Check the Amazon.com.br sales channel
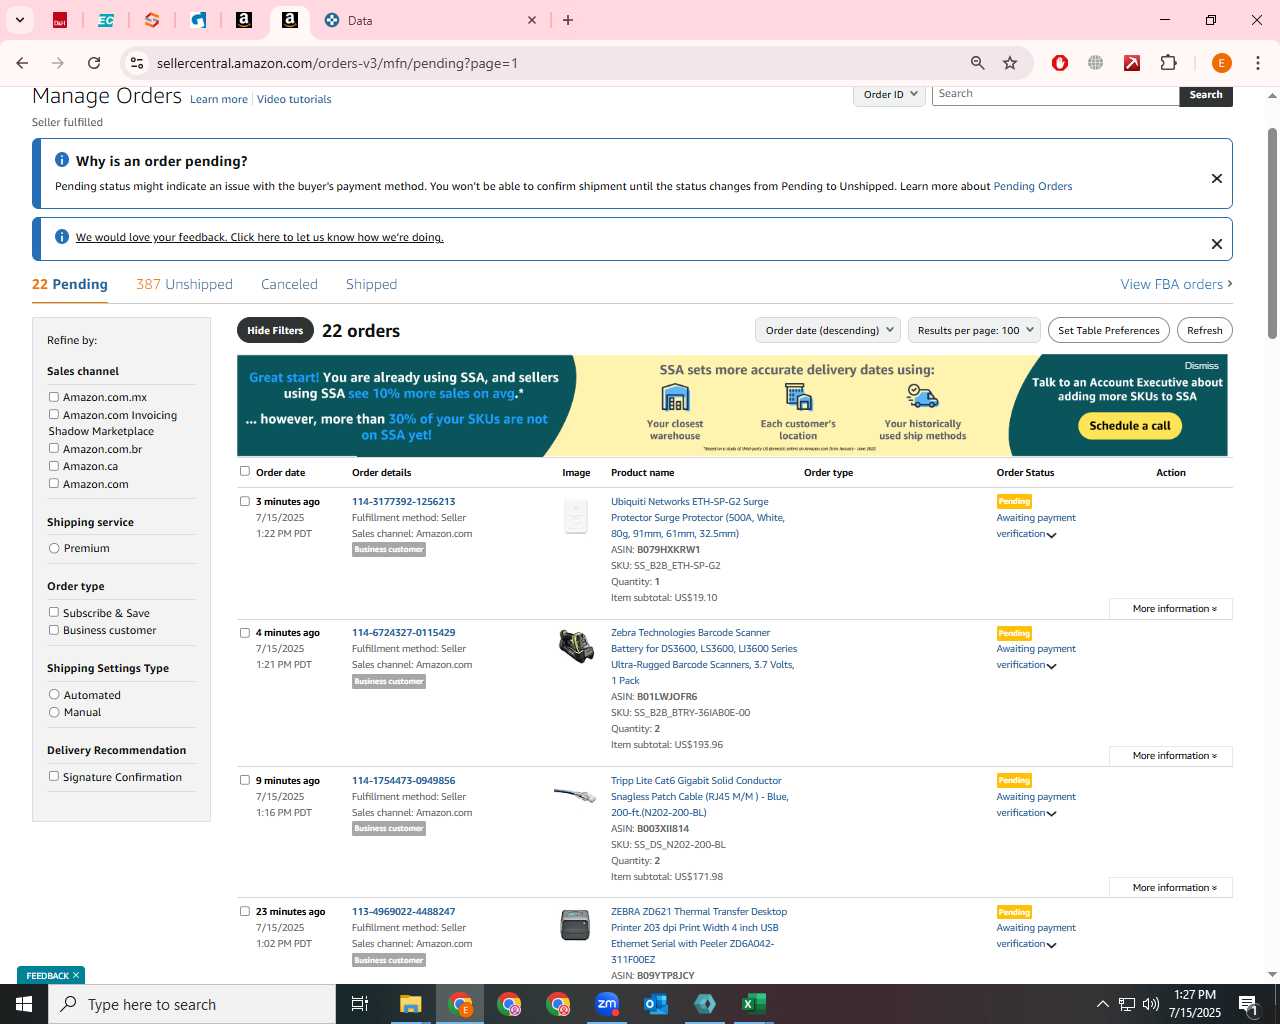Screen dimensions: 1280x1024 54,448
